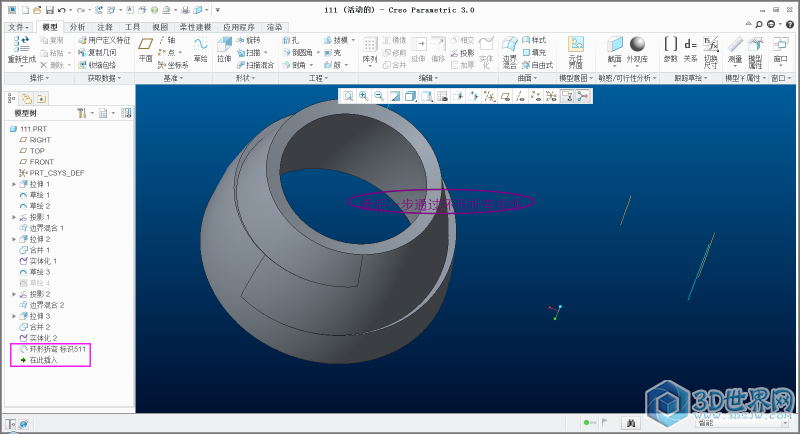Click the 测量 (Measure) ruler icon
The image size is (800, 434).
[735, 47]
